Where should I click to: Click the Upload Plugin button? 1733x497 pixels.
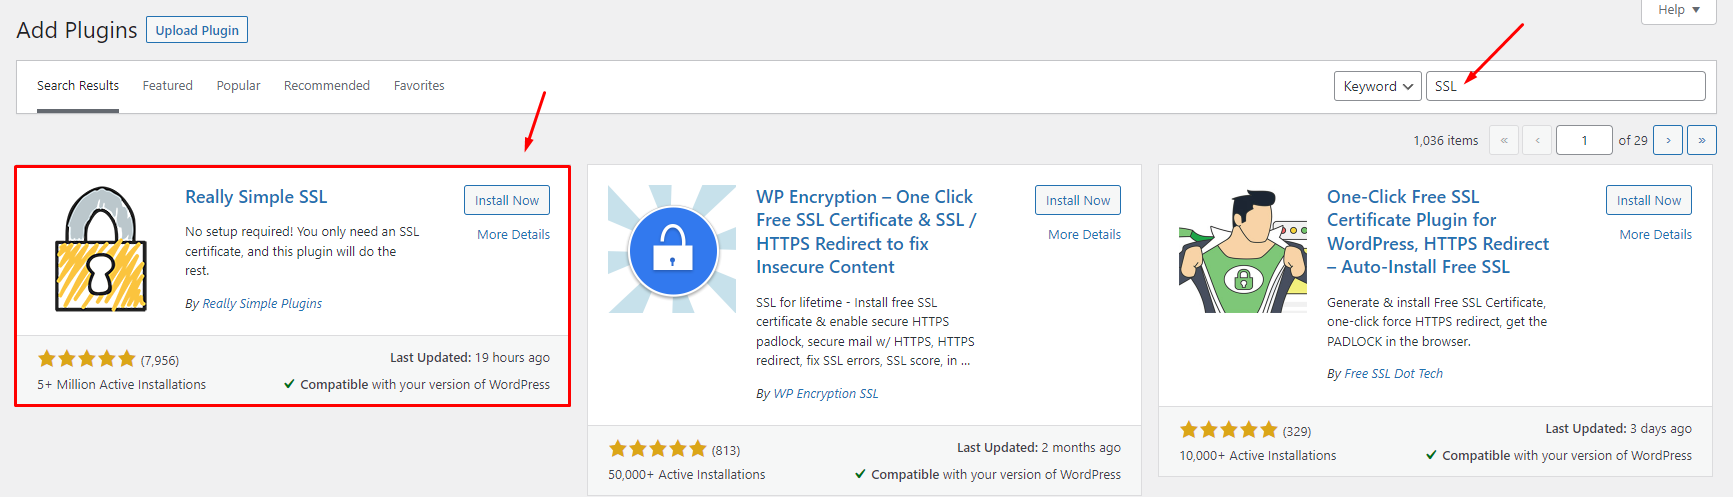197,30
